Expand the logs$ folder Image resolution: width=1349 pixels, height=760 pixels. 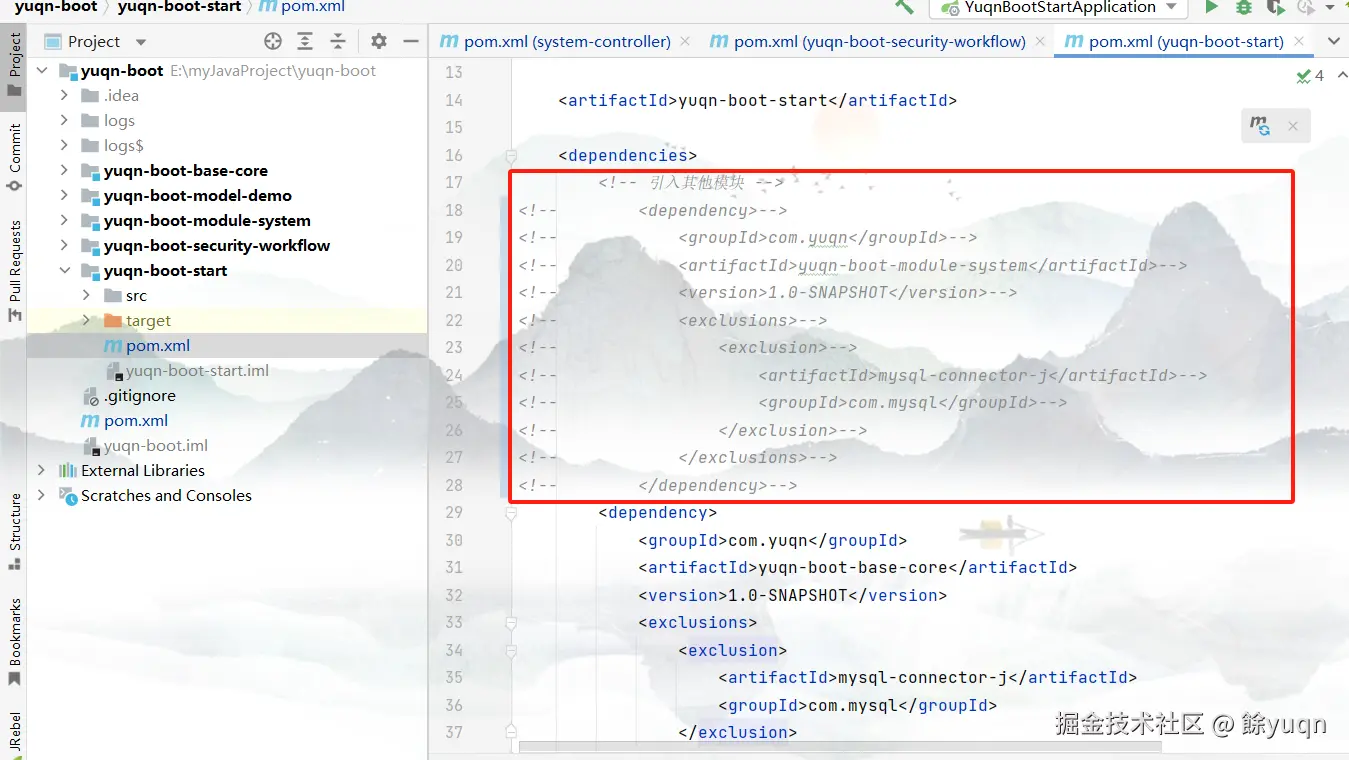[x=64, y=146]
